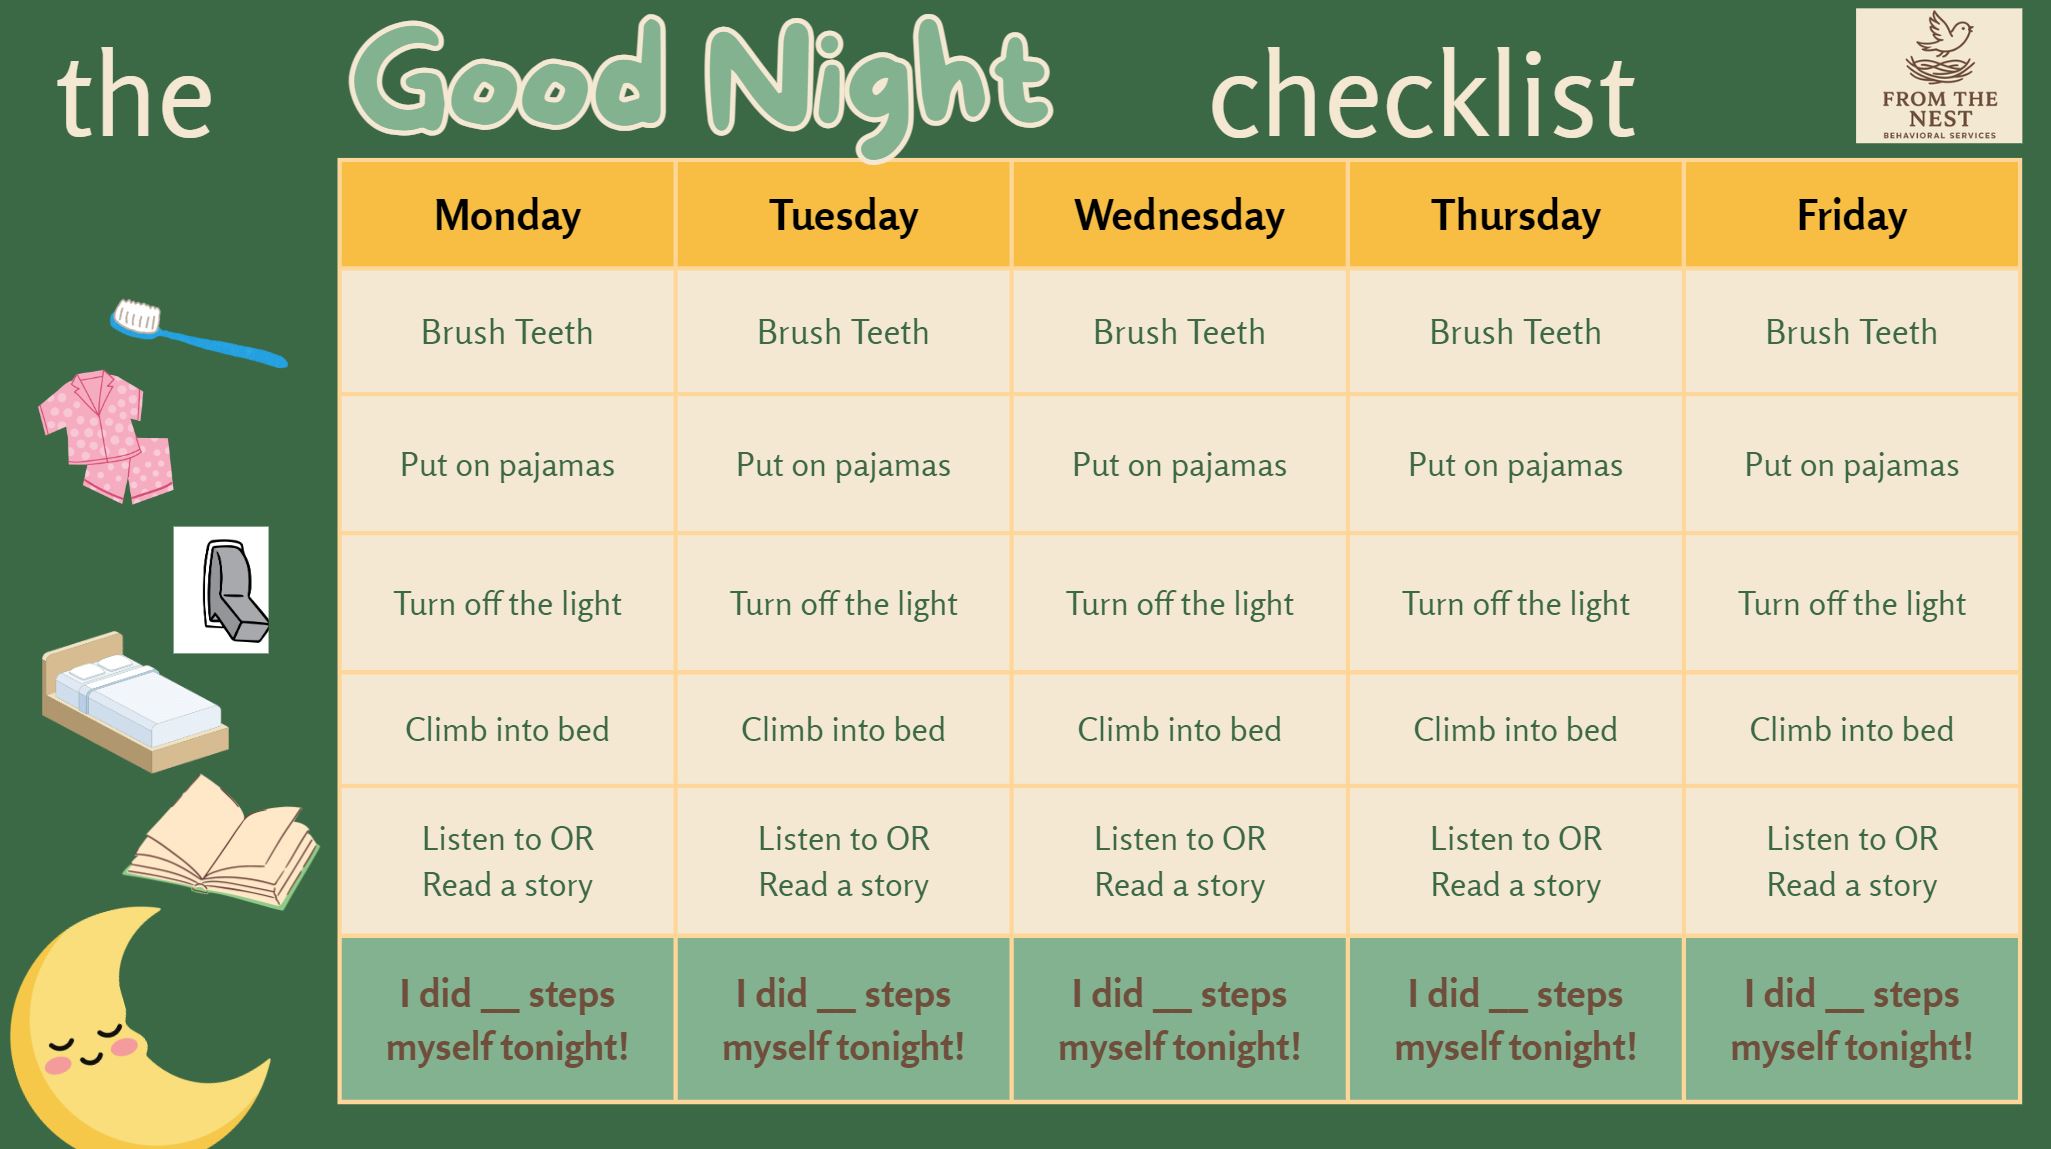The image size is (2051, 1149).
Task: Click the open book icon
Action: [x=223, y=843]
